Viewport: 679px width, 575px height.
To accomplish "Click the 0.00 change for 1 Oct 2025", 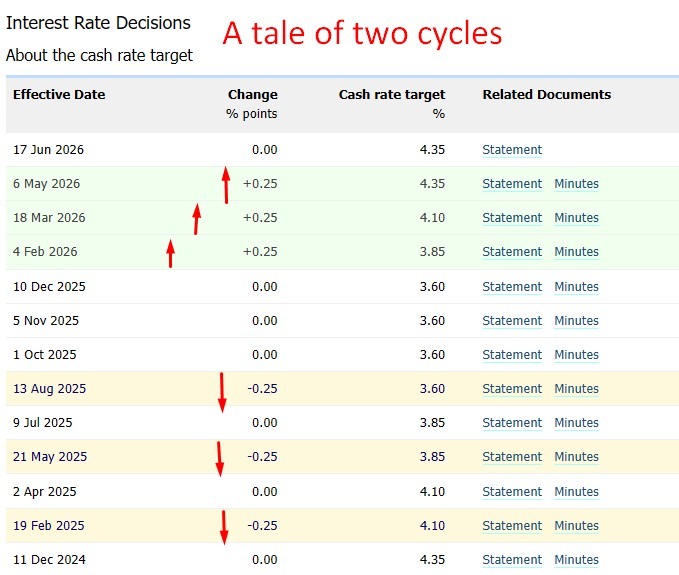I will point(265,355).
